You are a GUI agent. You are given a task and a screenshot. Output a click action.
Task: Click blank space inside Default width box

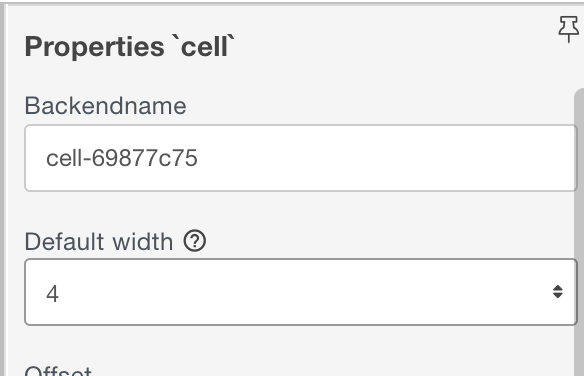298,292
